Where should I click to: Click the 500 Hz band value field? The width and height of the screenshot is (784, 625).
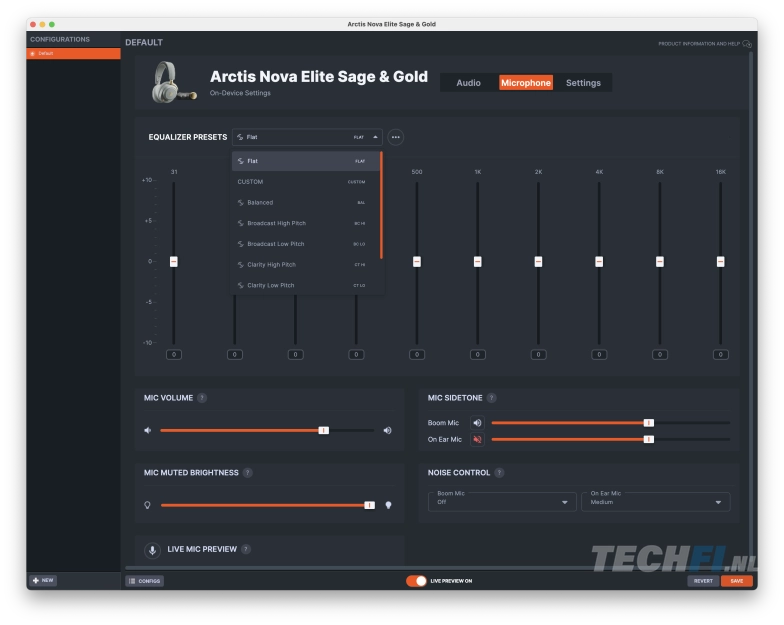pyautogui.click(x=416, y=355)
